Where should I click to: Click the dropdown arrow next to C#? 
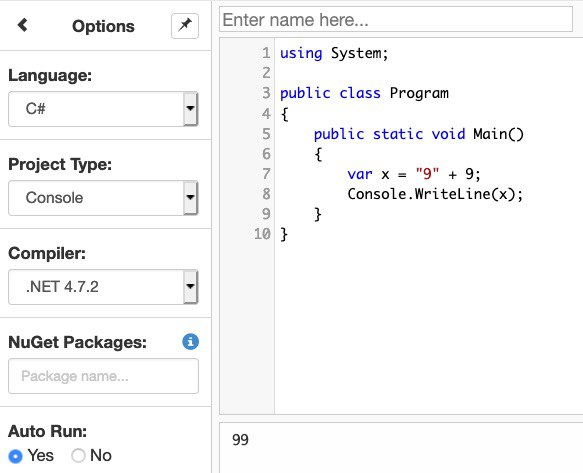(x=190, y=109)
